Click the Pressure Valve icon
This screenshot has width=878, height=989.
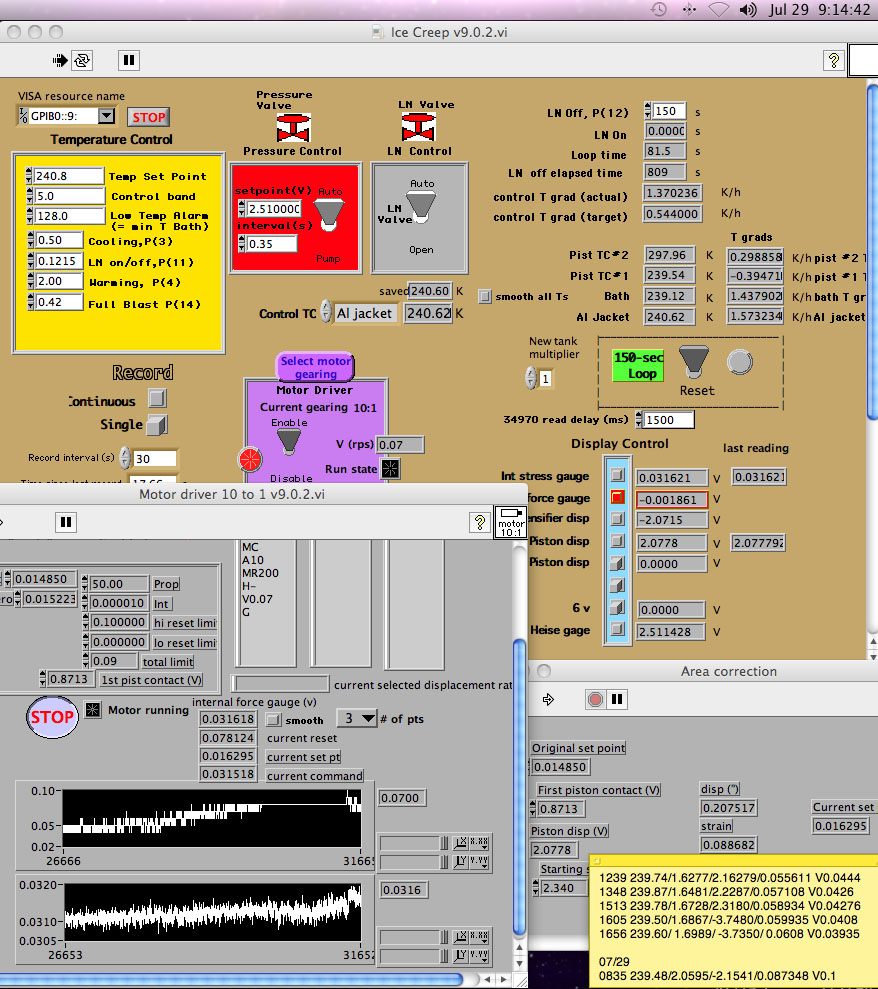point(292,129)
